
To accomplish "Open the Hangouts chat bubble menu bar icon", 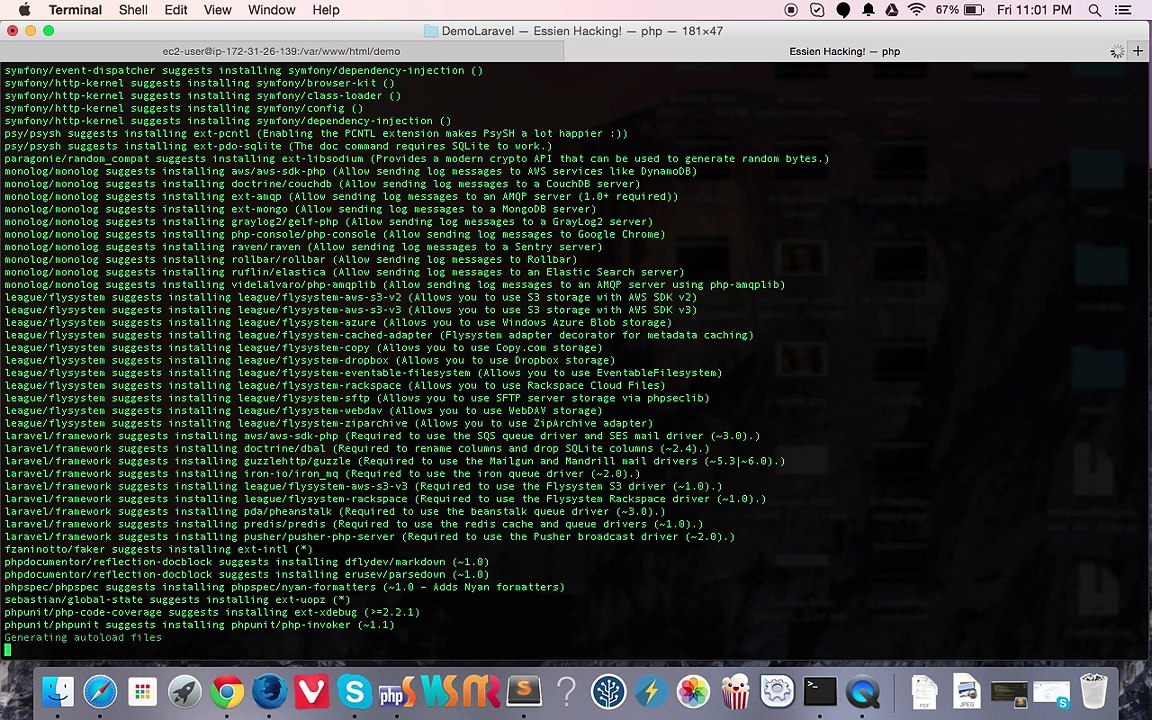I will click(843, 10).
